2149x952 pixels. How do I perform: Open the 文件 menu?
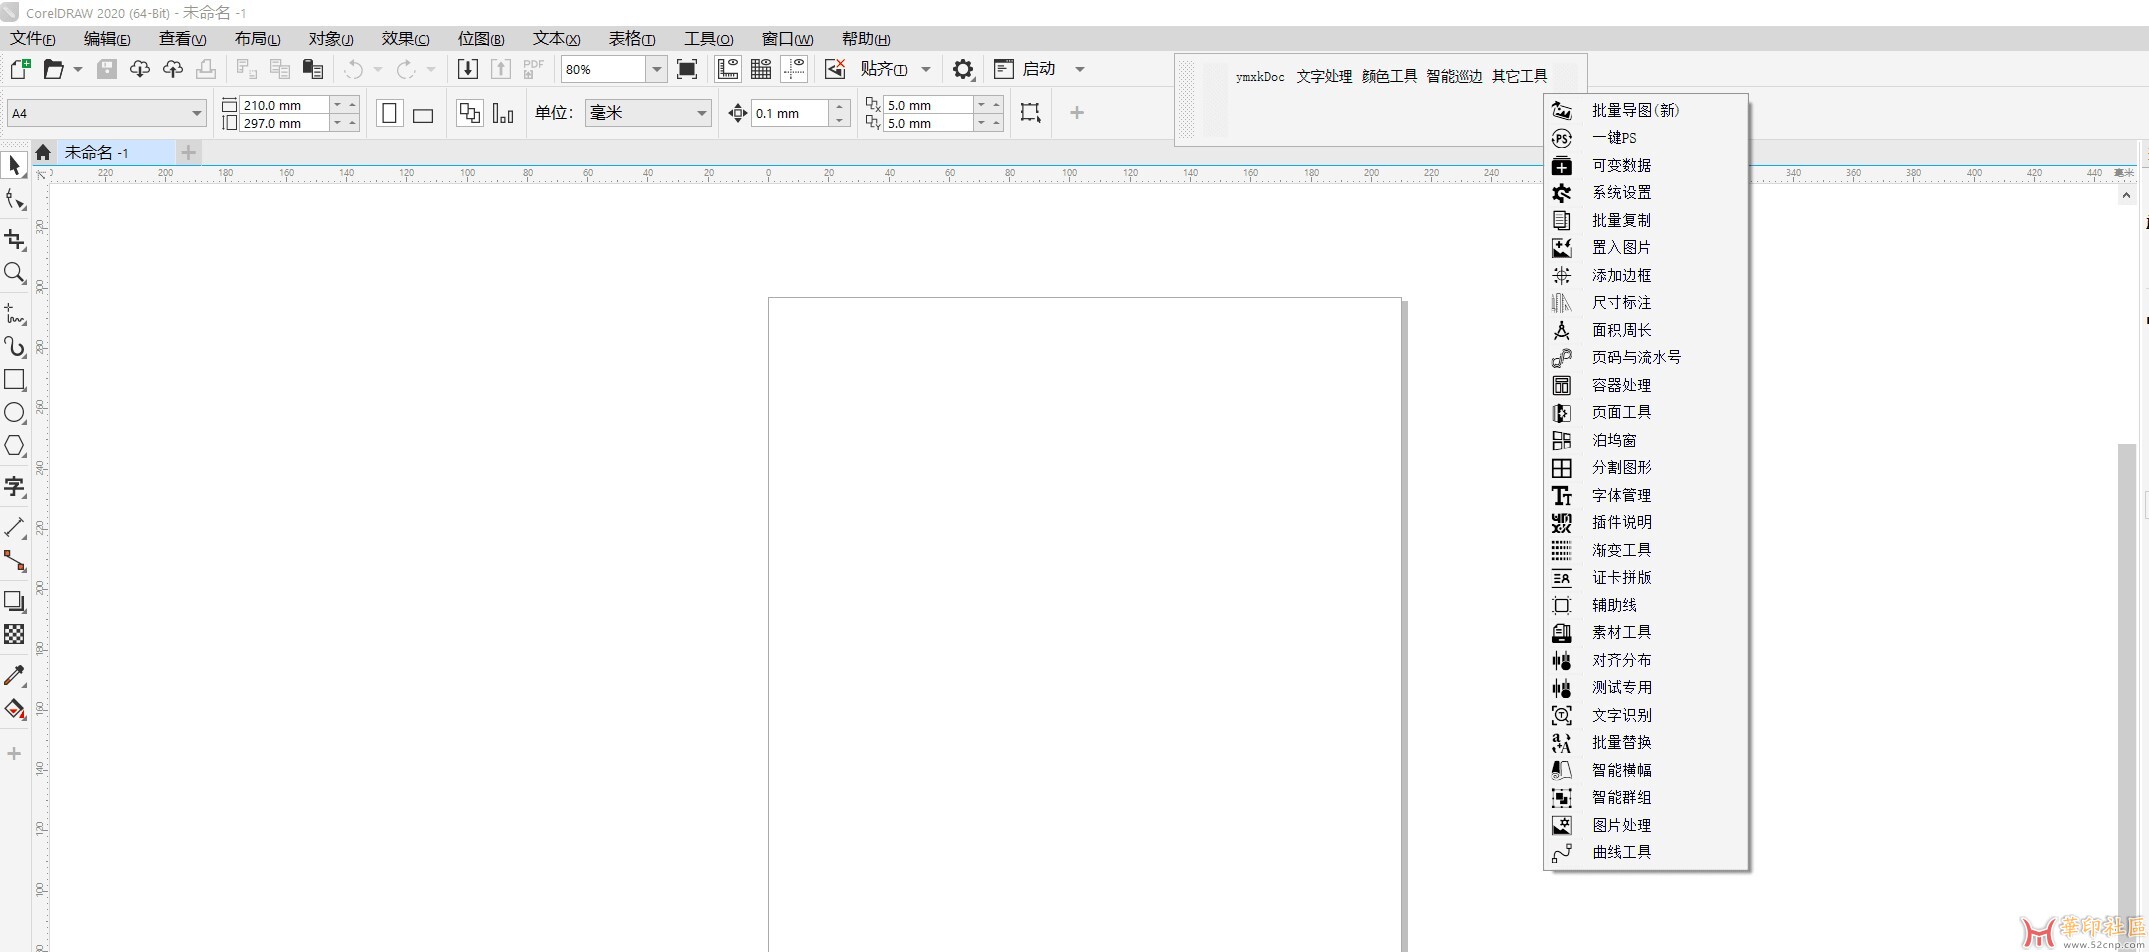click(33, 39)
